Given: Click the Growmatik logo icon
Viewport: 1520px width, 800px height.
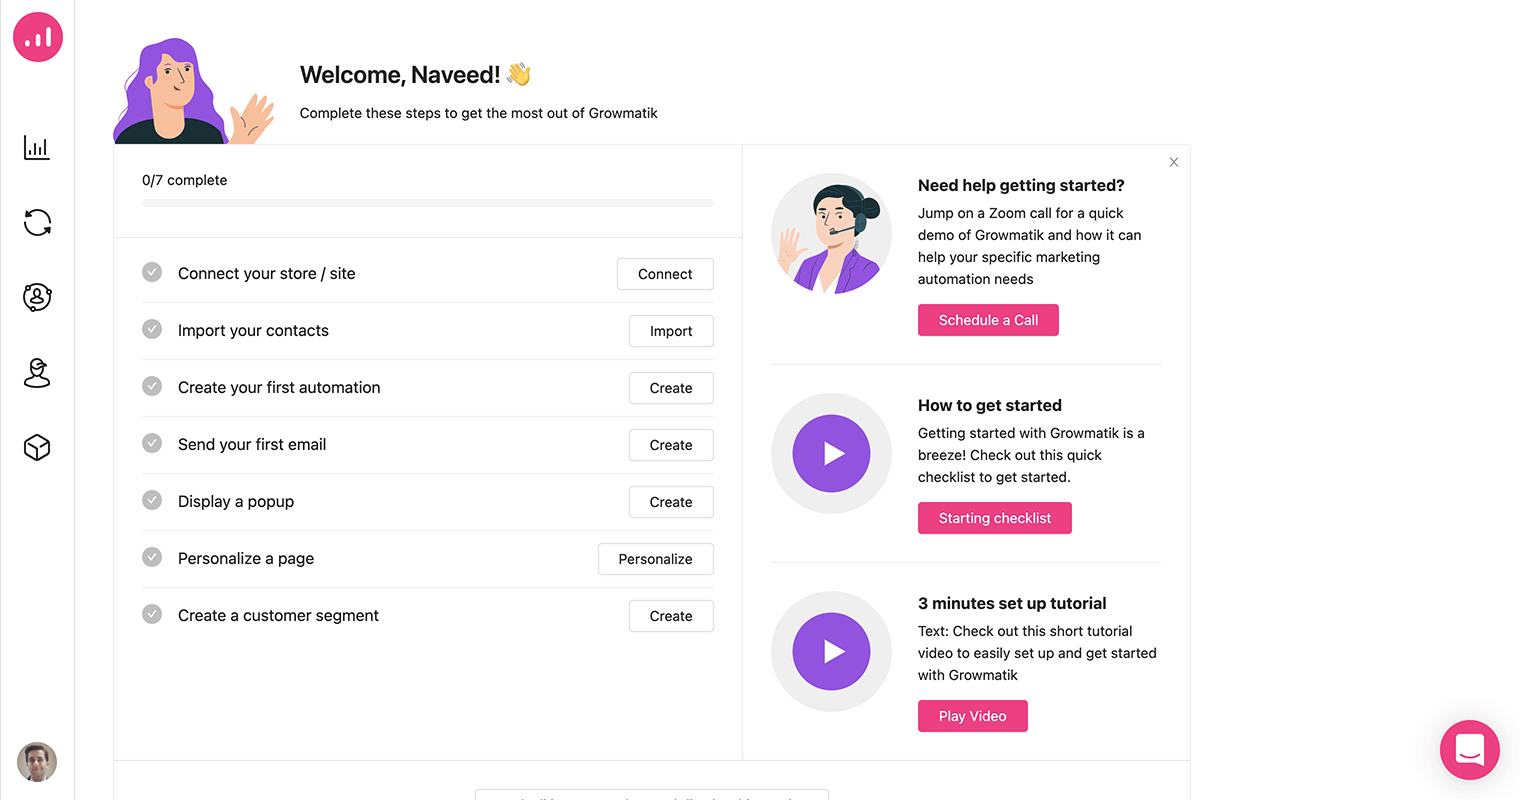Looking at the screenshot, I should click(38, 37).
